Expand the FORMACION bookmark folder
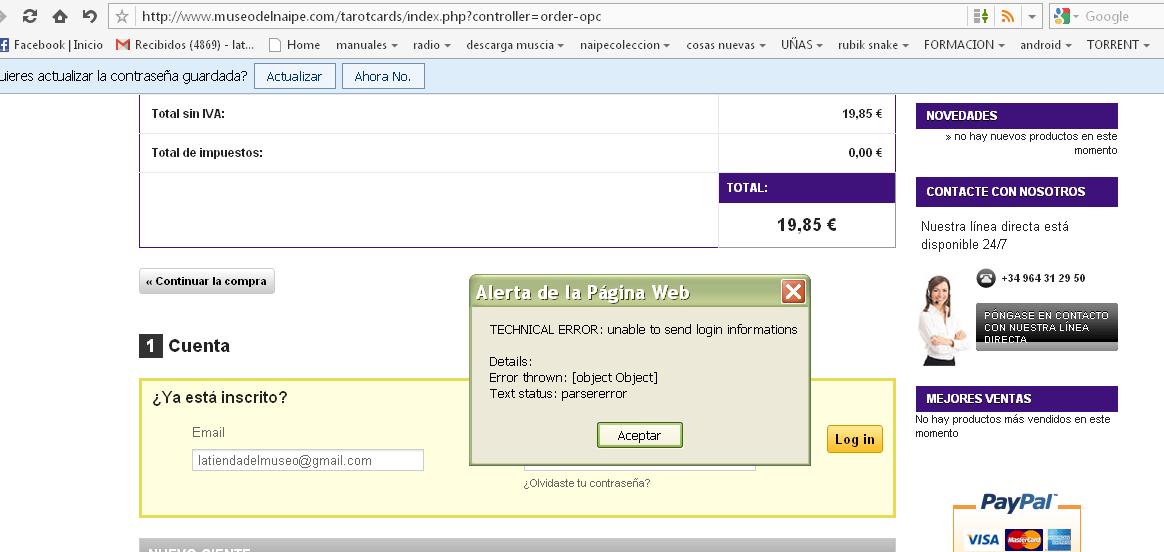This screenshot has width=1164, height=552. 964,45
